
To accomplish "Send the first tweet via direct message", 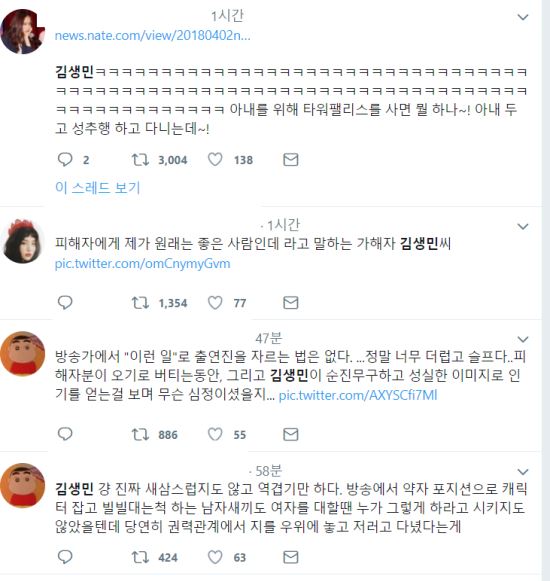I will [x=291, y=160].
